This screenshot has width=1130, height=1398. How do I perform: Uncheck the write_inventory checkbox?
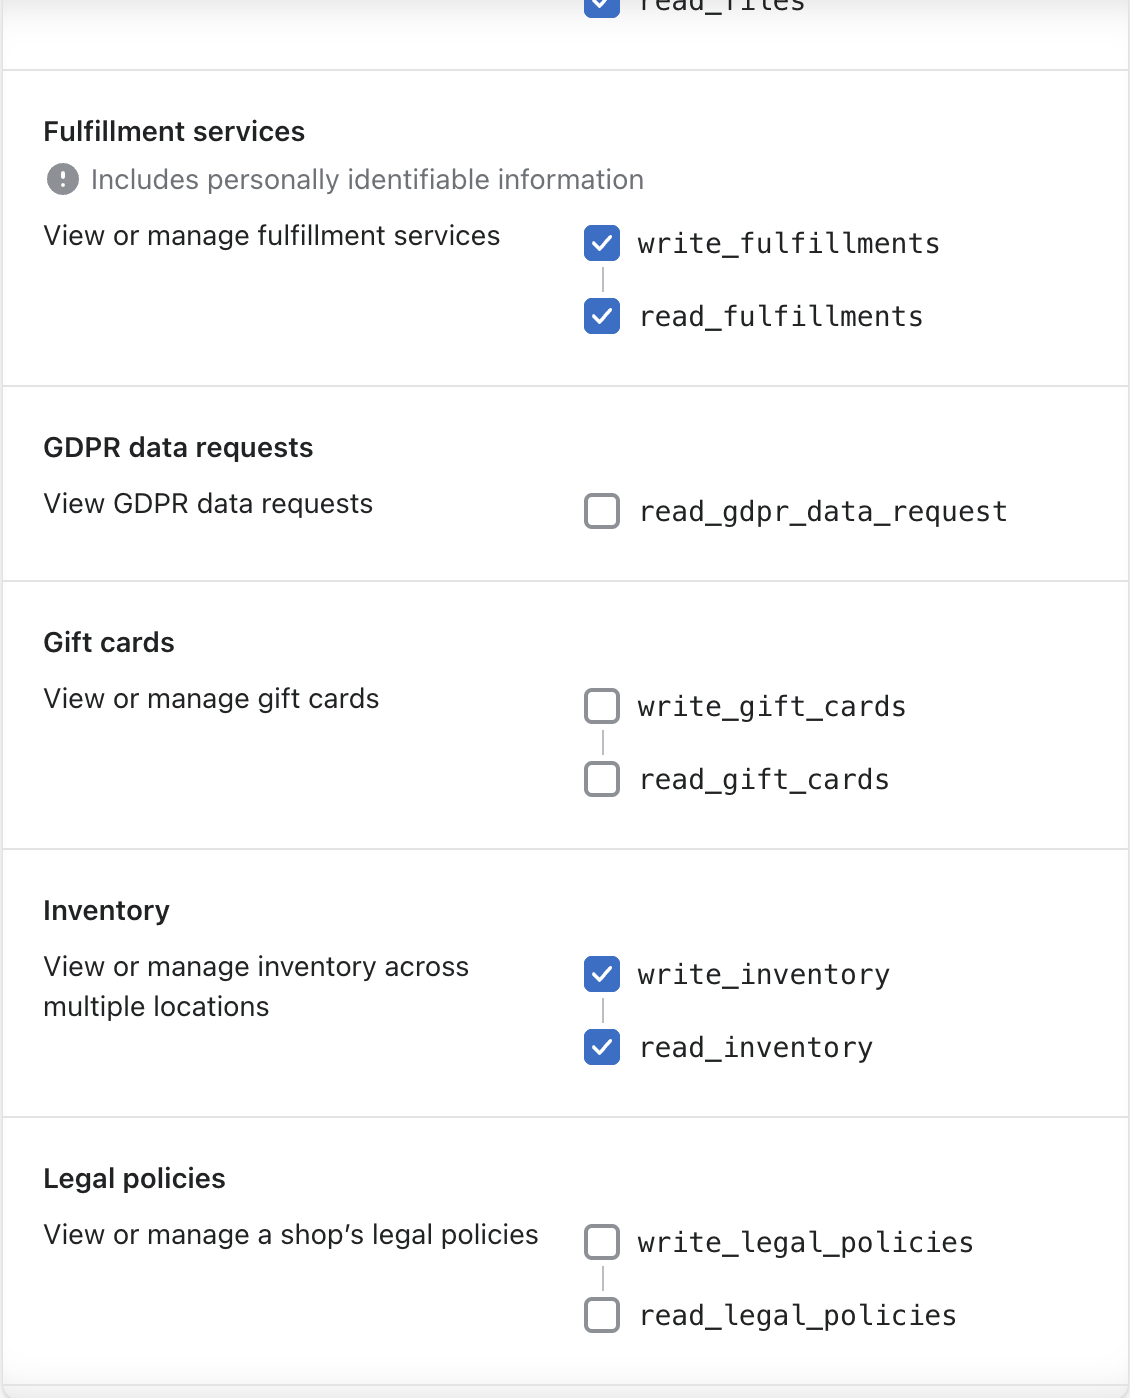pos(602,974)
